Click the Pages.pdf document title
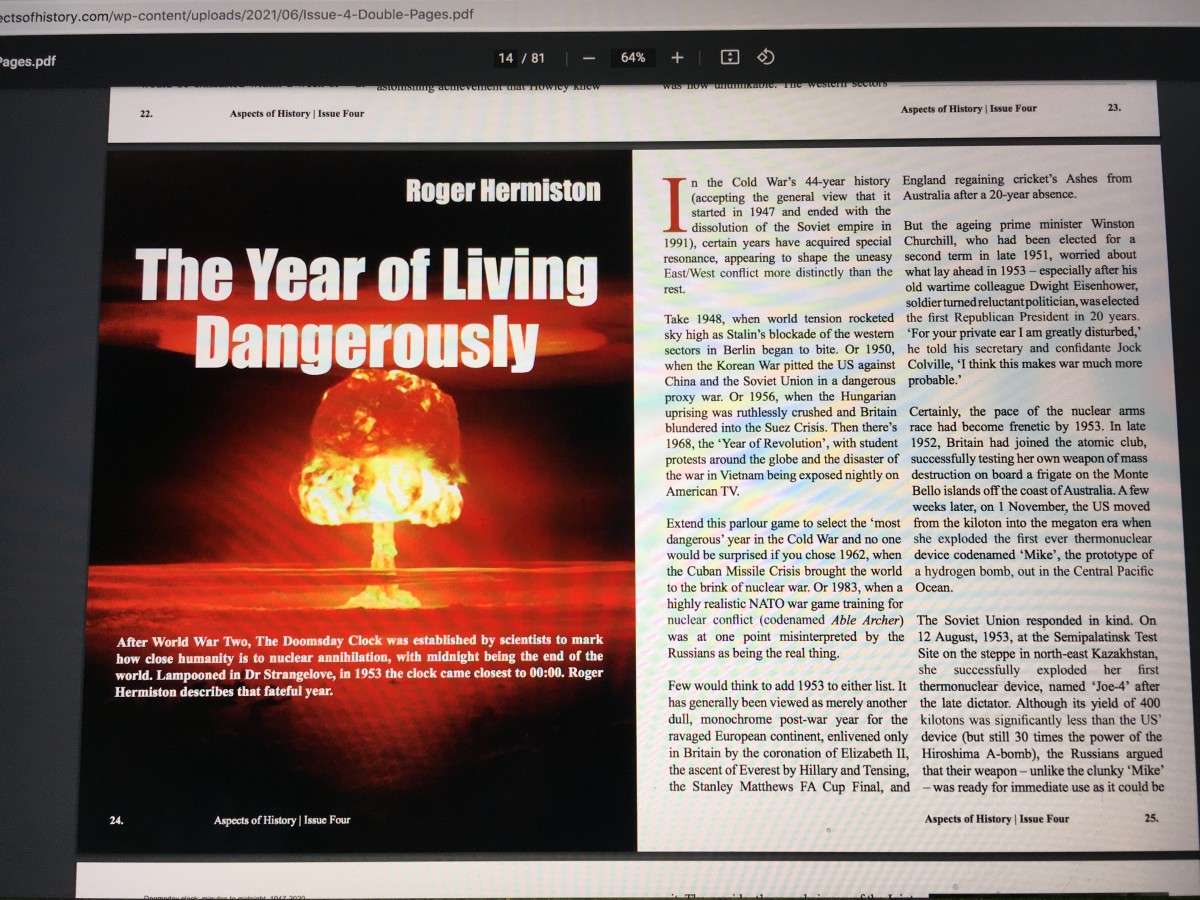The height and width of the screenshot is (900, 1200). [28, 61]
